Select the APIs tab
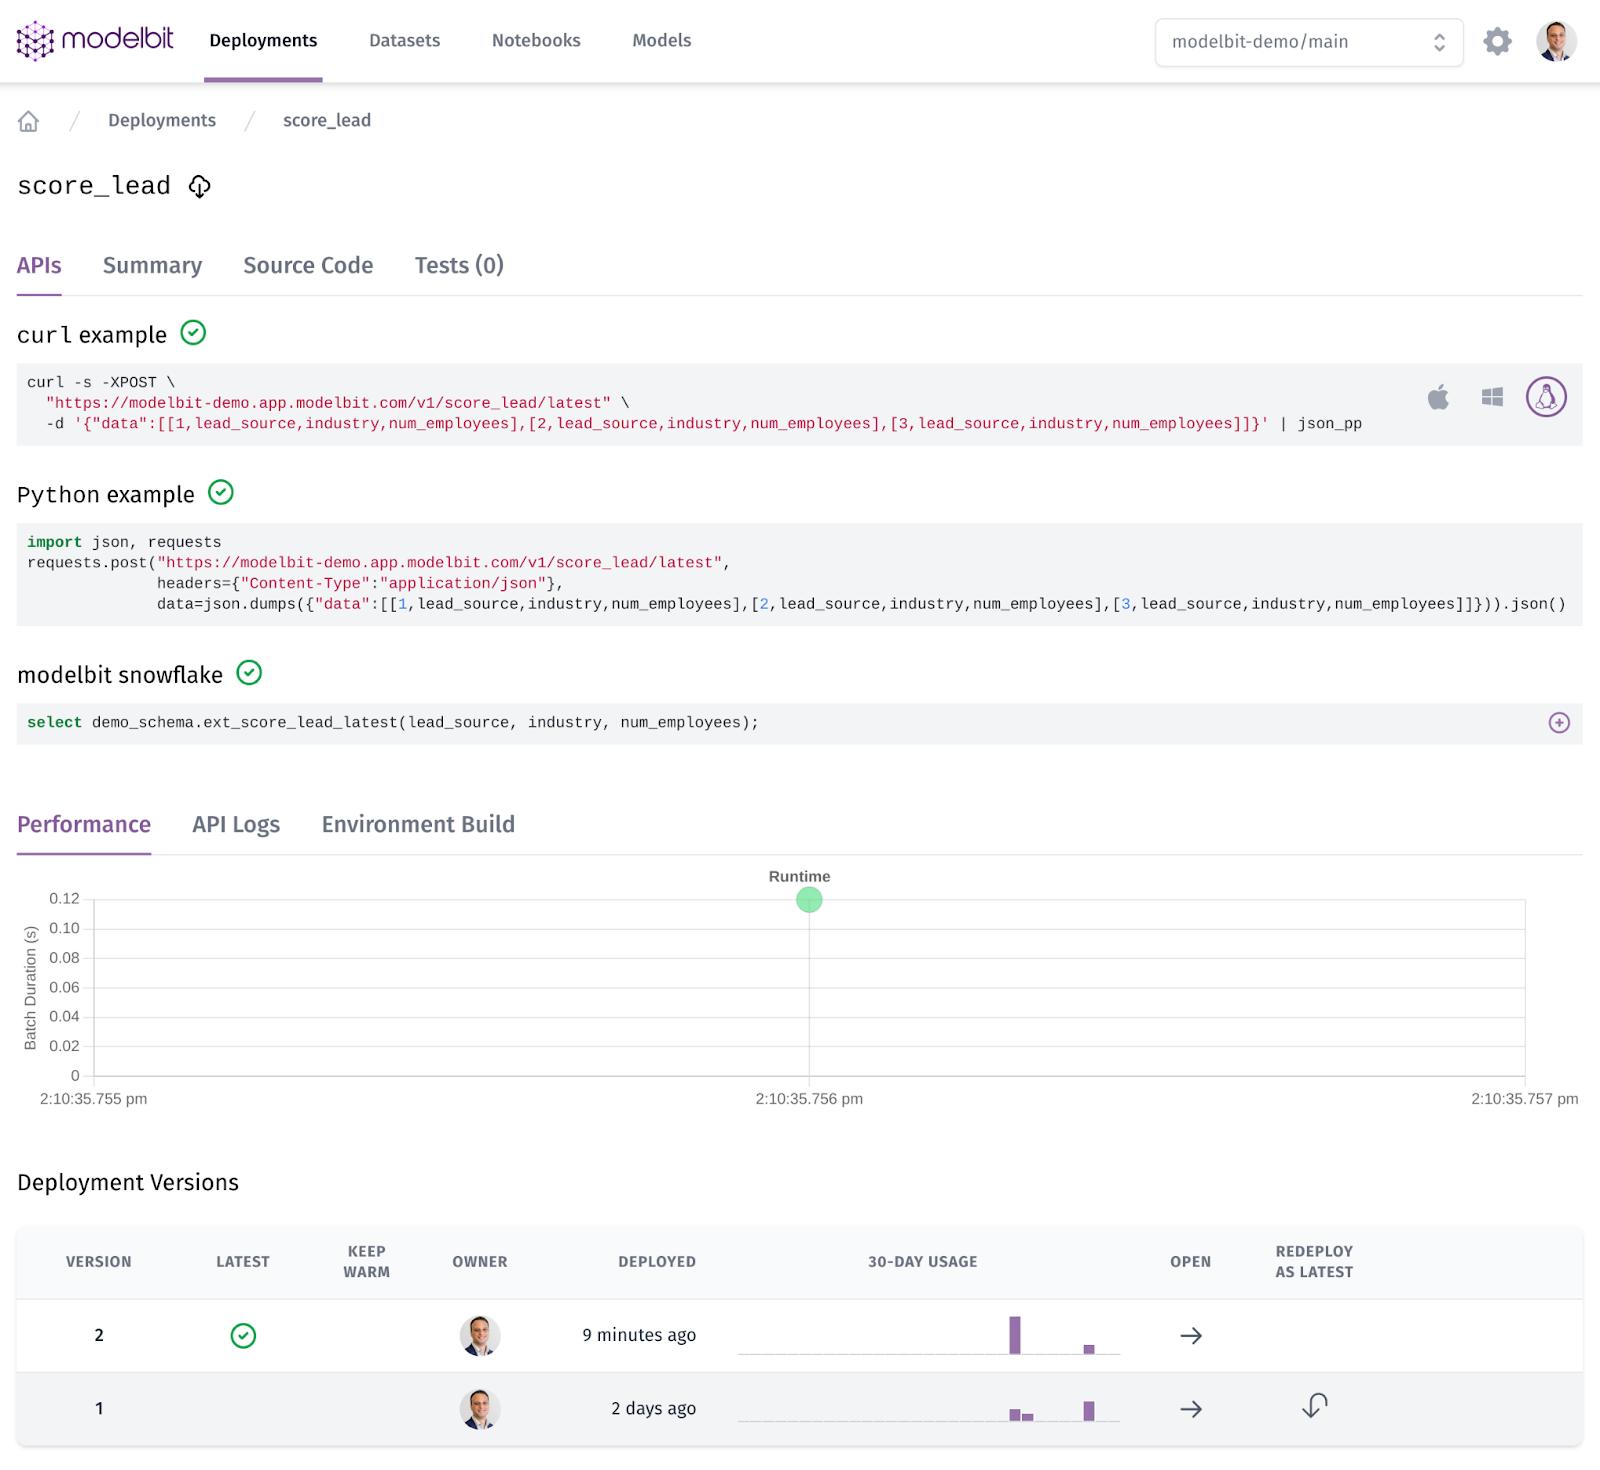Viewport: 1600px width, 1470px height. click(39, 266)
